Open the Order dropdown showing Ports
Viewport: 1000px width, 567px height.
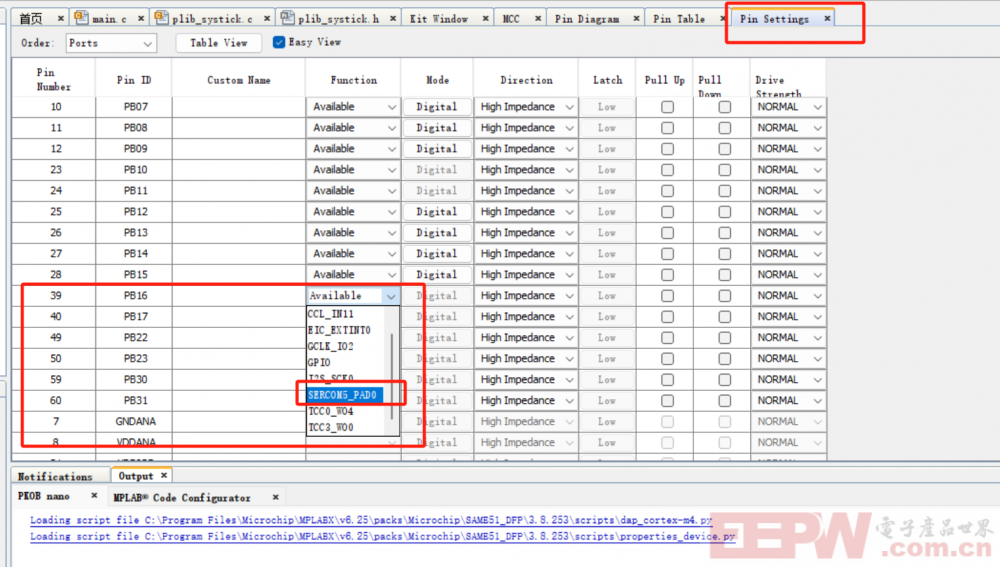tap(111, 43)
